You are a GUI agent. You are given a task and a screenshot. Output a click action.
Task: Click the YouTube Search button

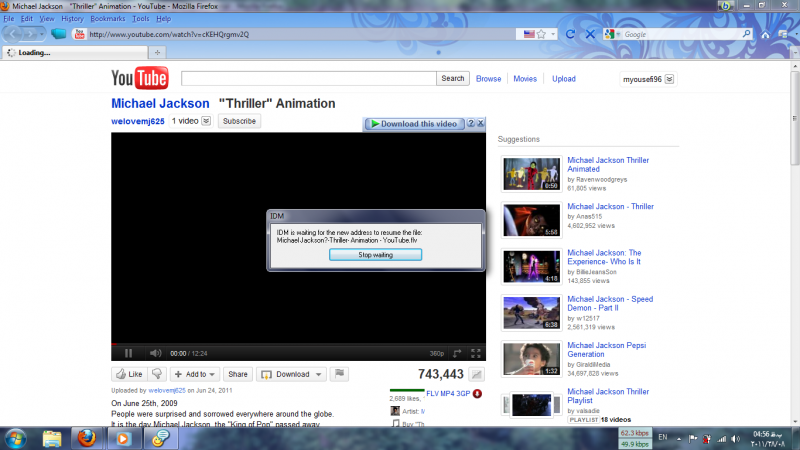pos(453,78)
